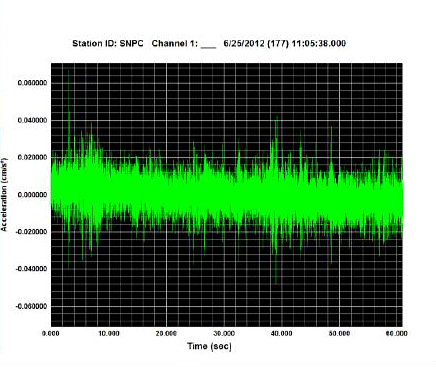The width and height of the screenshot is (436, 367).
Task: Click the 10.000 time axis tick label
Action: 109,333
